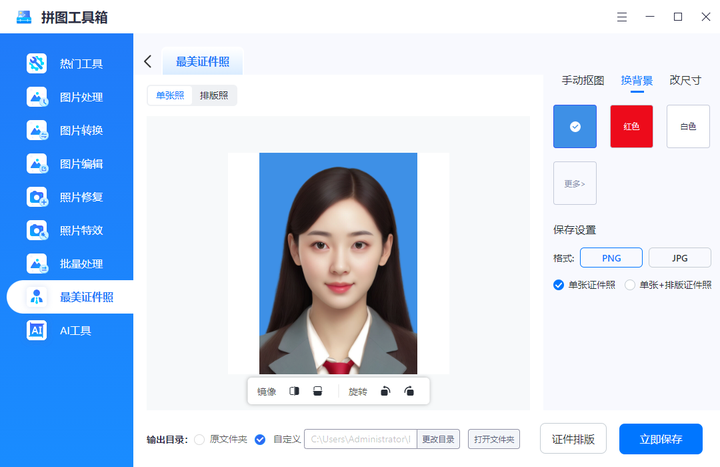Choose 单张证件照 save option
The width and height of the screenshot is (720, 467).
coord(558,285)
